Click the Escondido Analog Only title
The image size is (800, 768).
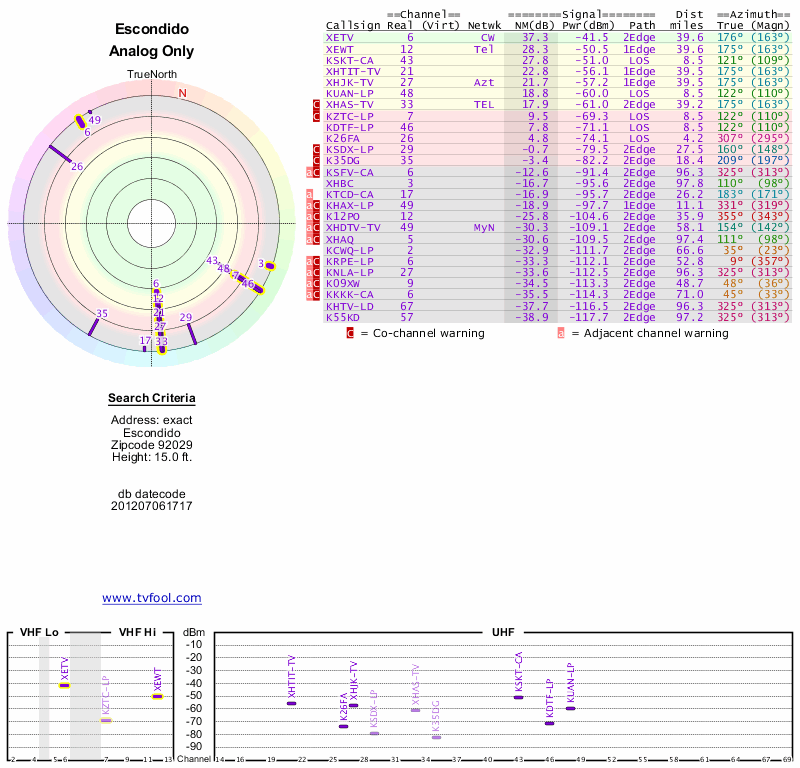[x=152, y=40]
